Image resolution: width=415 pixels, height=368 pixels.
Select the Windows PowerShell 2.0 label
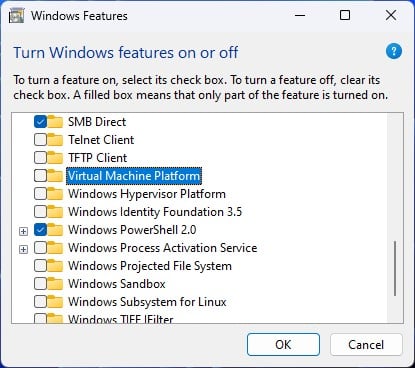[132, 230]
